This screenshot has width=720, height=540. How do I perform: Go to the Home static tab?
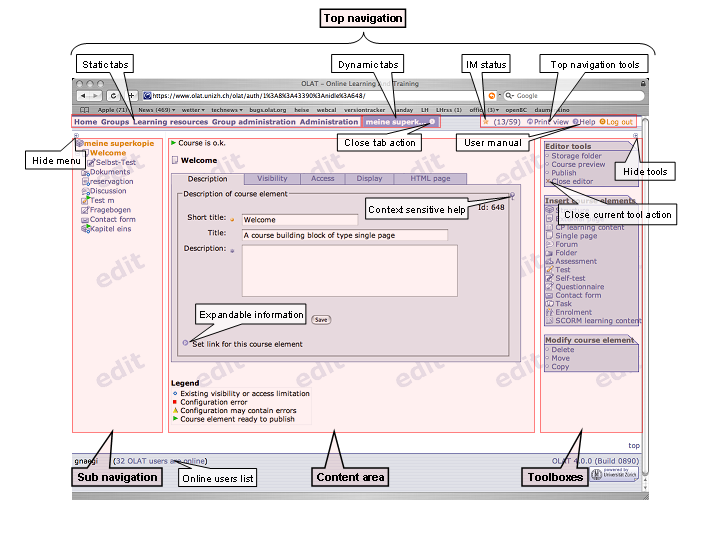pos(85,122)
